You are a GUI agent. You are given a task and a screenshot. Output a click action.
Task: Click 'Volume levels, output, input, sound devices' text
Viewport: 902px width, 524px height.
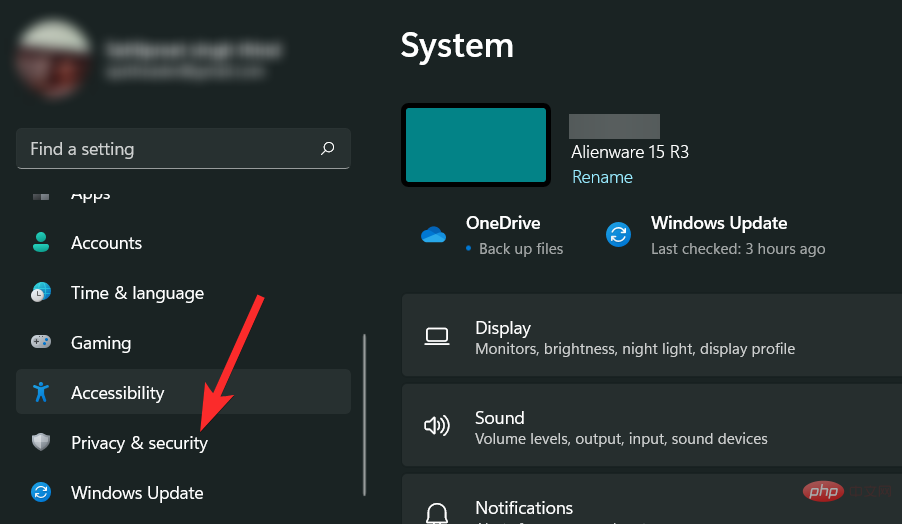(621, 439)
